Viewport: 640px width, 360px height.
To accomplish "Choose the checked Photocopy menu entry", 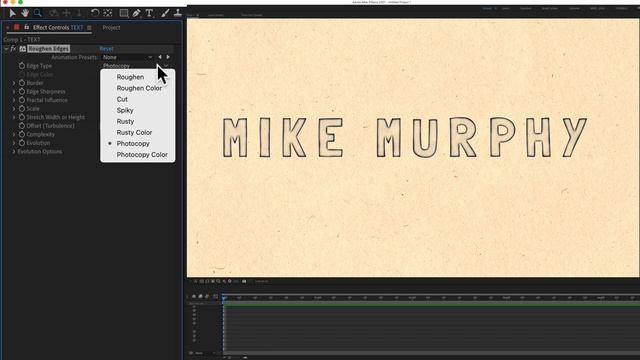I will click(138, 144).
